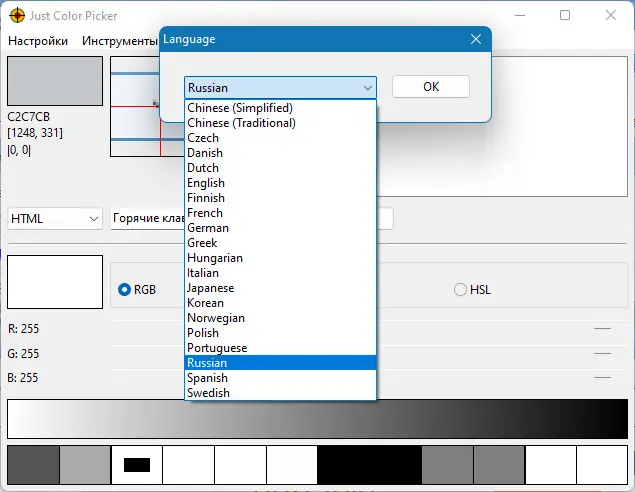Open the HTML color format dropdown
The image size is (635, 492).
coord(55,219)
